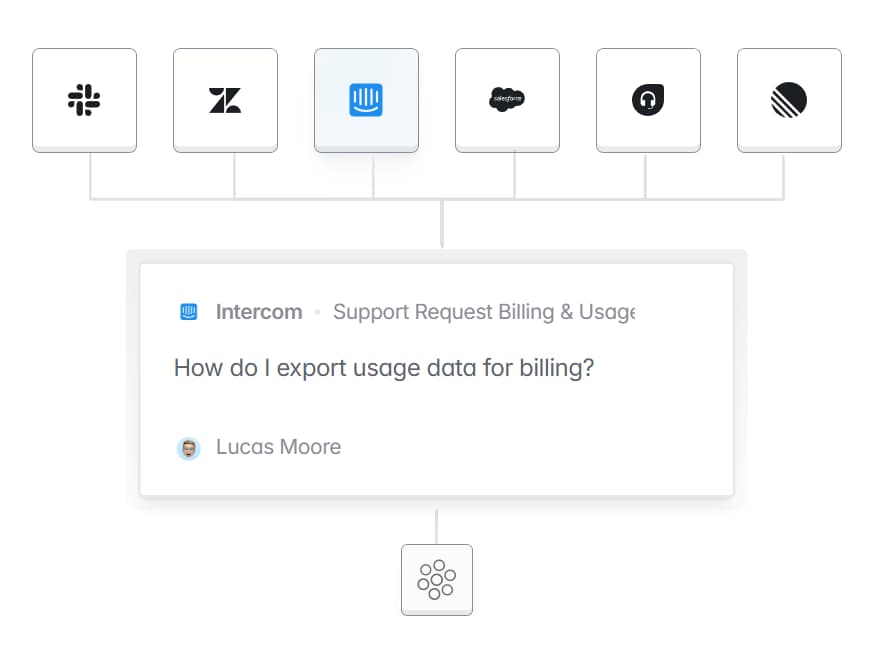The width and height of the screenshot is (872, 646).
Task: Click the Slack hashtag logo
Action: 84,100
